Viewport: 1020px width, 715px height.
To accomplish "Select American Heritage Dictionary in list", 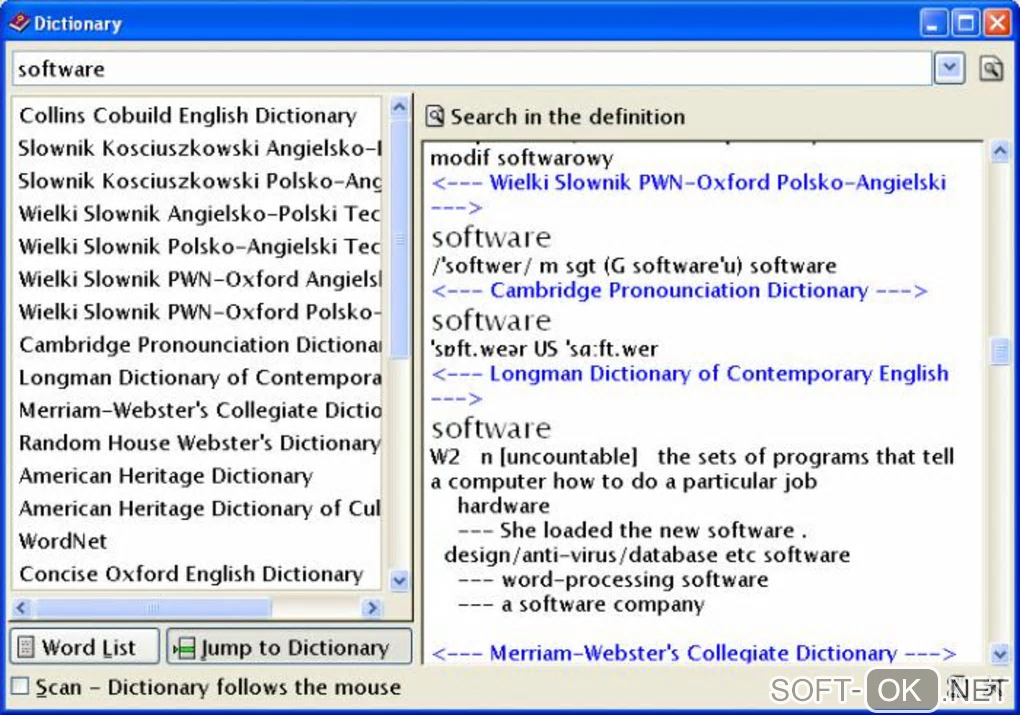I will pos(196,476).
